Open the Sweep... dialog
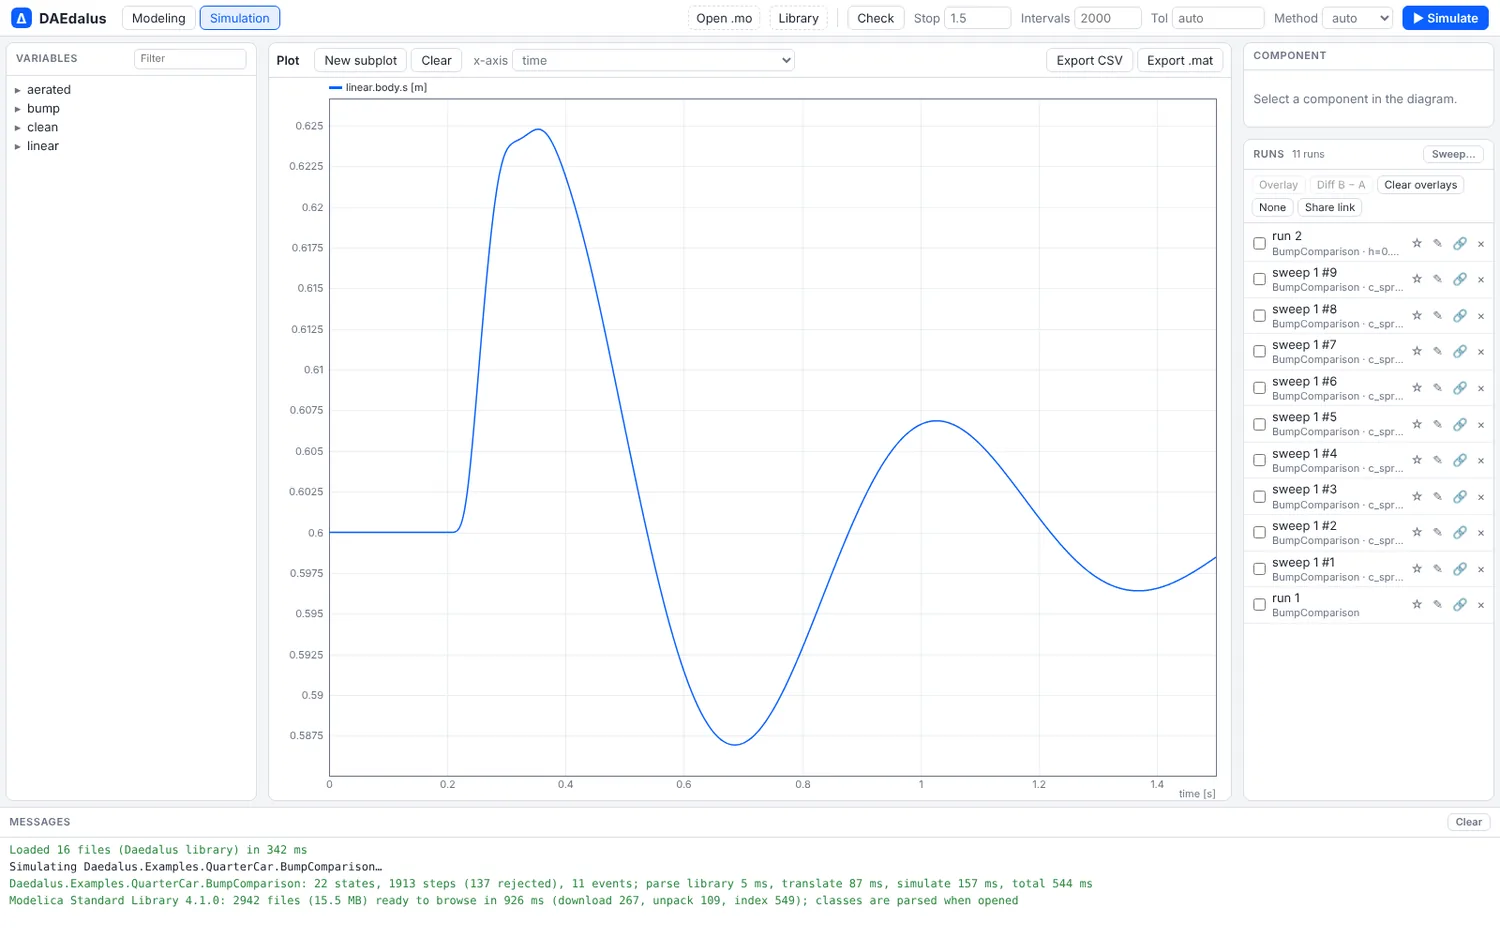1500x938 pixels. point(1453,154)
